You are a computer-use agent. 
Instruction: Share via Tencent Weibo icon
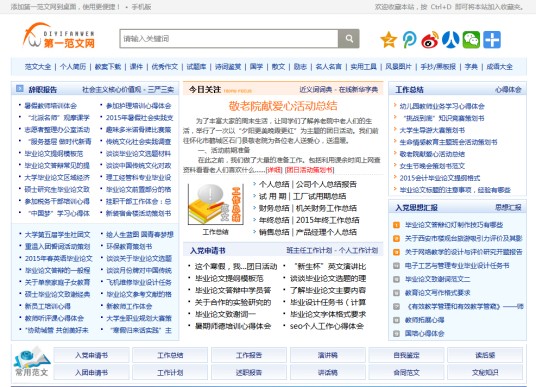pos(410,40)
